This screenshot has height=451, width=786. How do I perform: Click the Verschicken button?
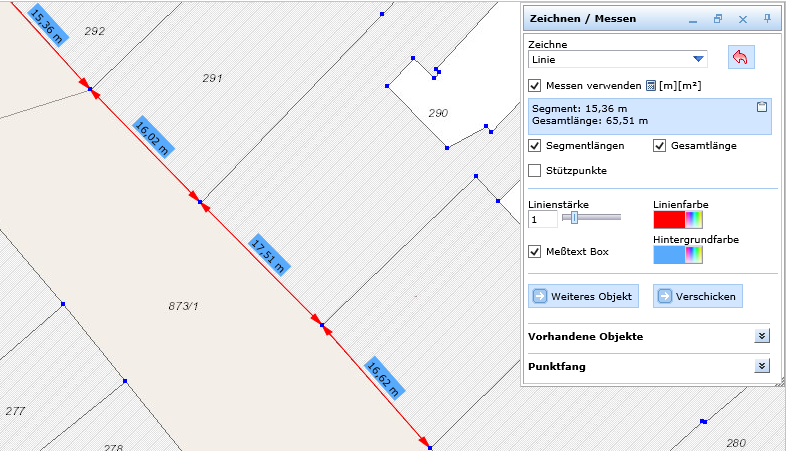[x=698, y=296]
